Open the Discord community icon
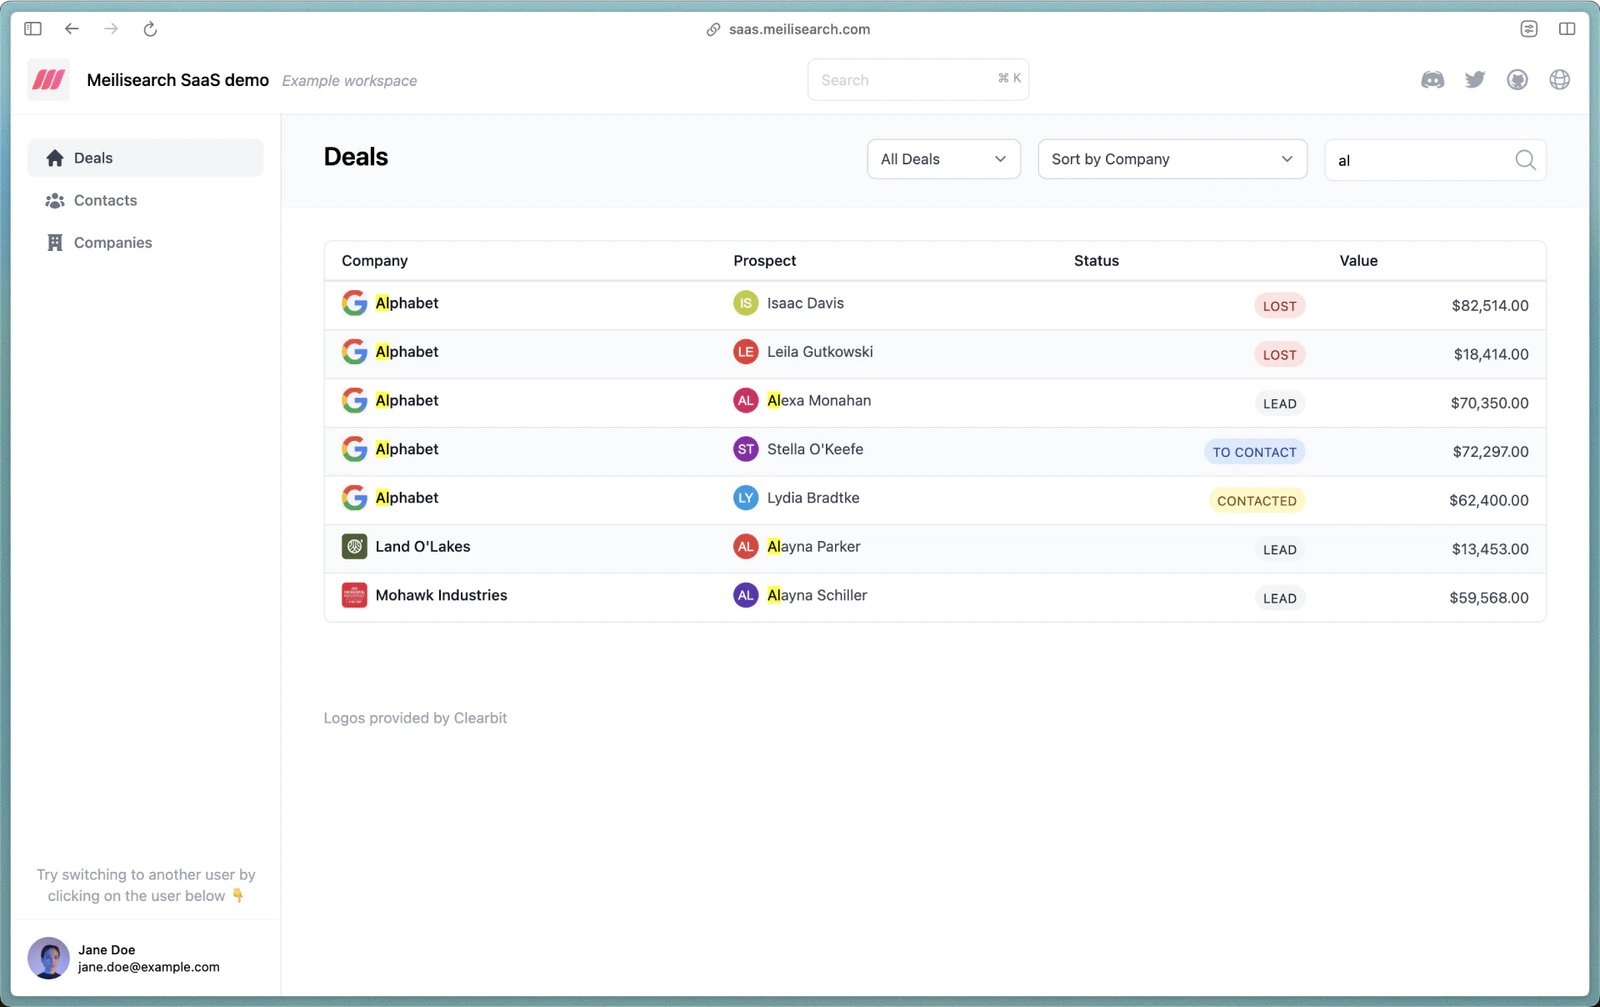The image size is (1600, 1007). (1433, 79)
